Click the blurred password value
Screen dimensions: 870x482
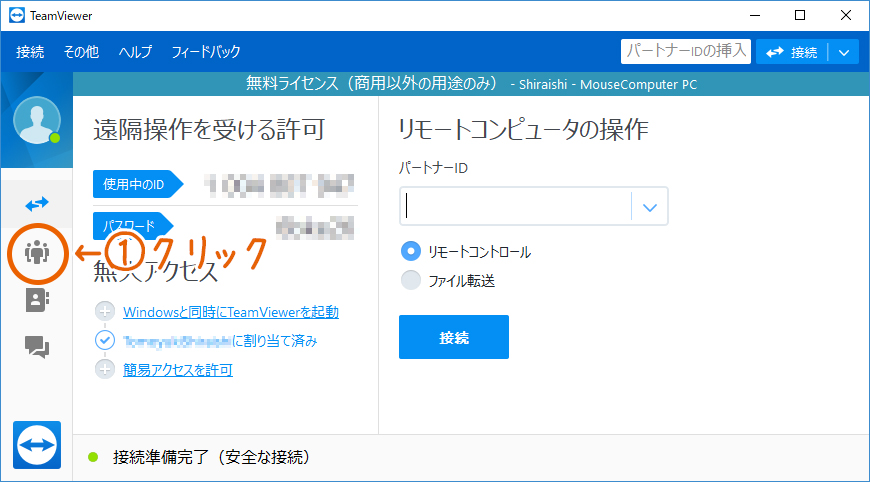tap(315, 227)
